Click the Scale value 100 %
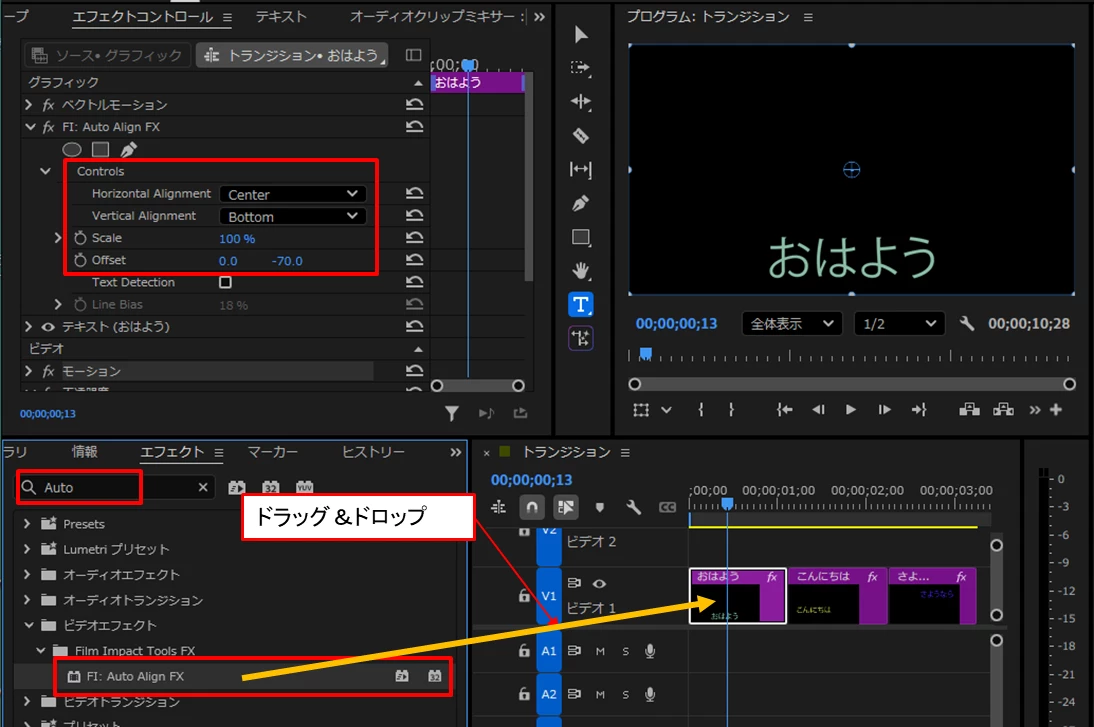This screenshot has height=727, width=1094. [x=237, y=239]
